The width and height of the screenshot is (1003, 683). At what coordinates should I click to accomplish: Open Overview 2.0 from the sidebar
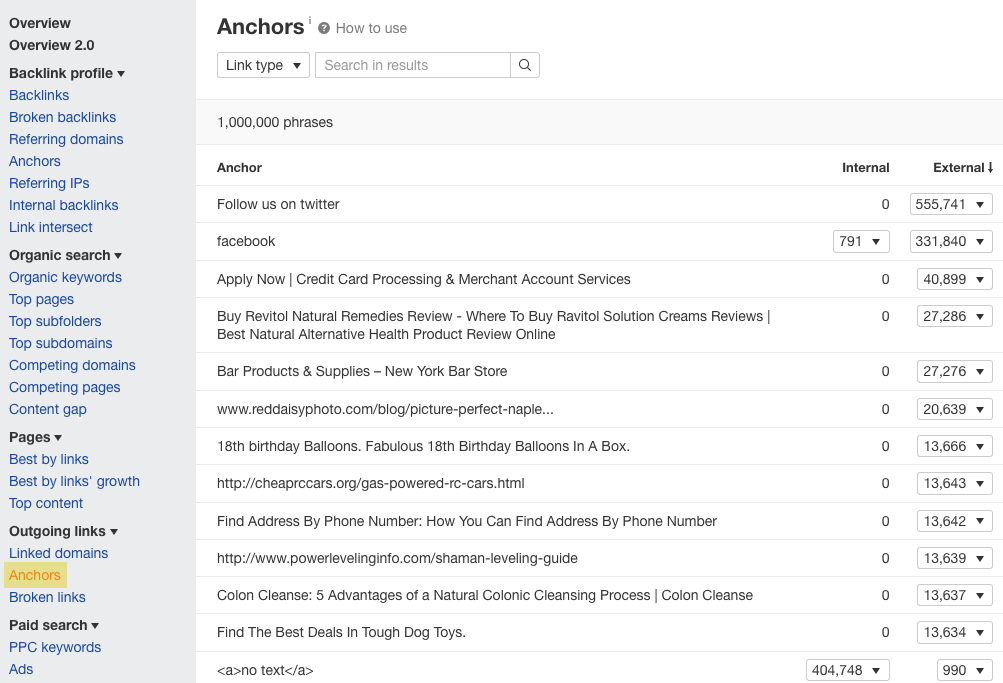coord(51,45)
